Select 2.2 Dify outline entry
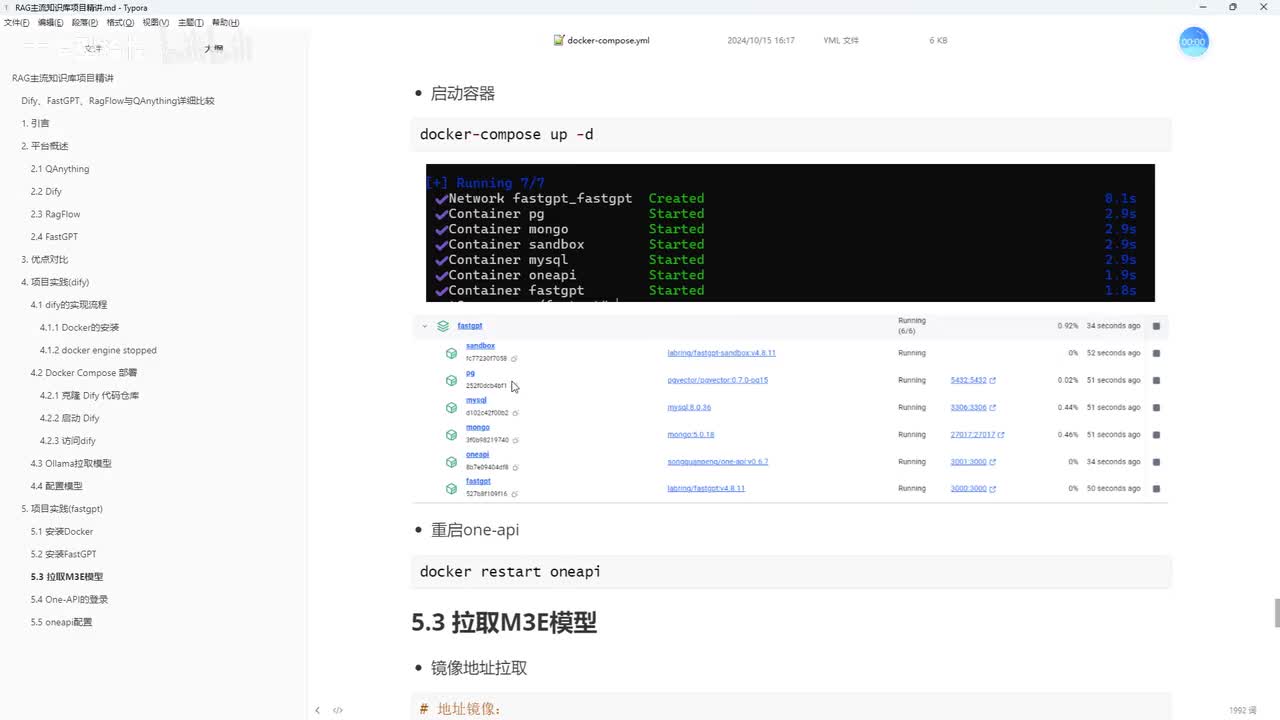 click(46, 191)
